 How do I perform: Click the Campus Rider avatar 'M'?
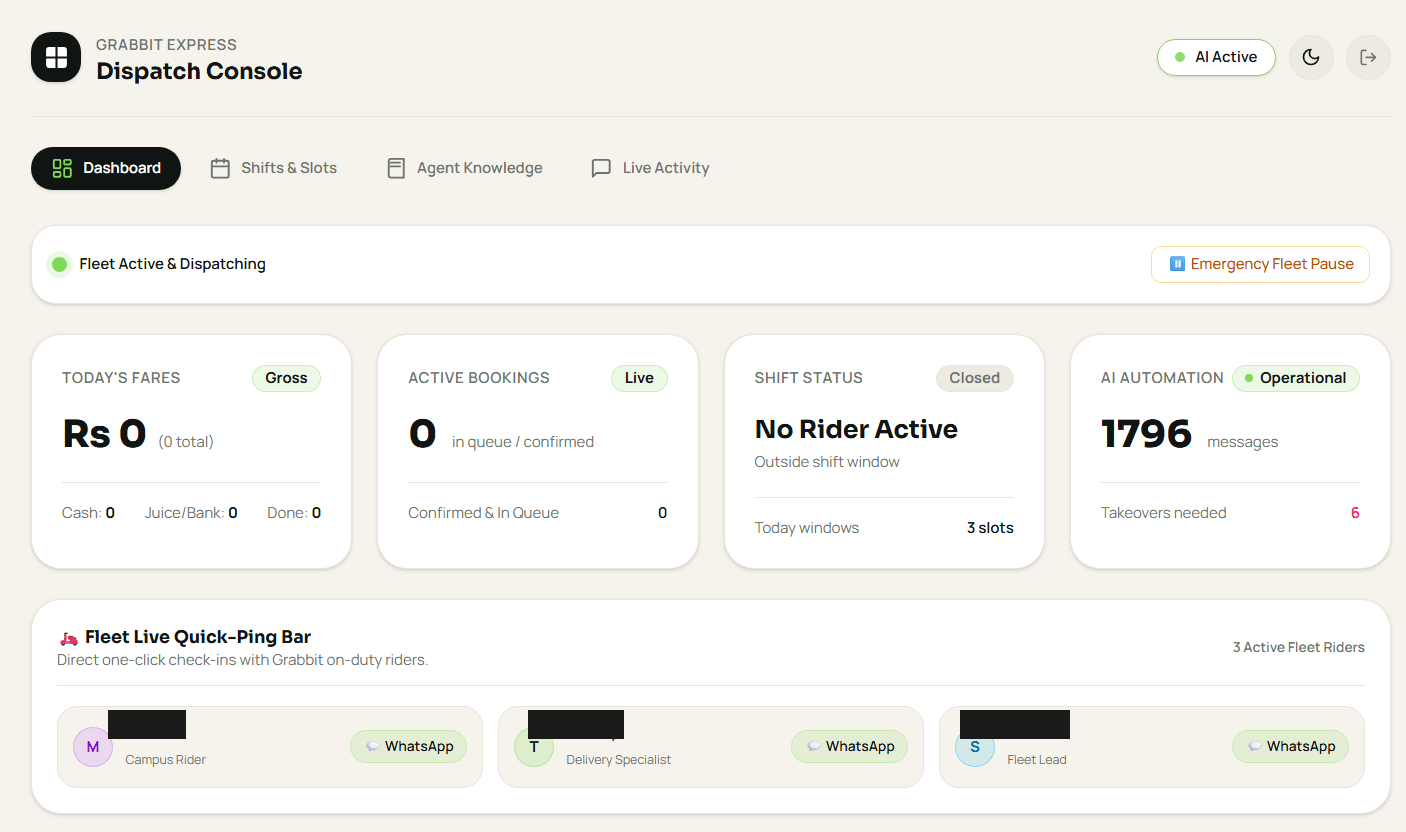pyautogui.click(x=93, y=747)
